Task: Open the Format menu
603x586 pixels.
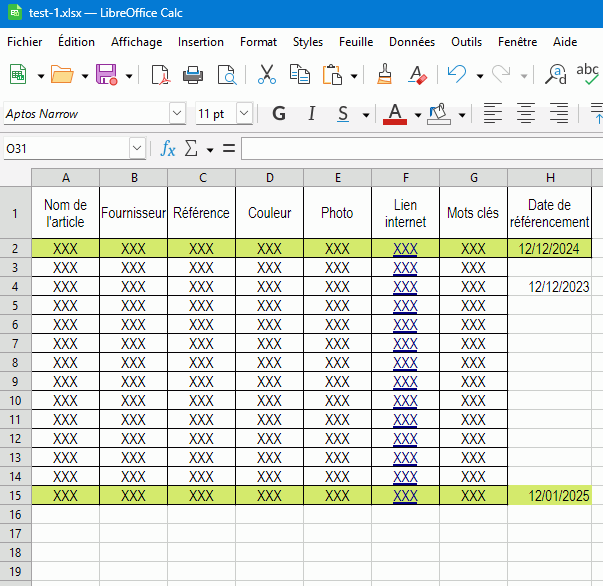Action: [258, 42]
